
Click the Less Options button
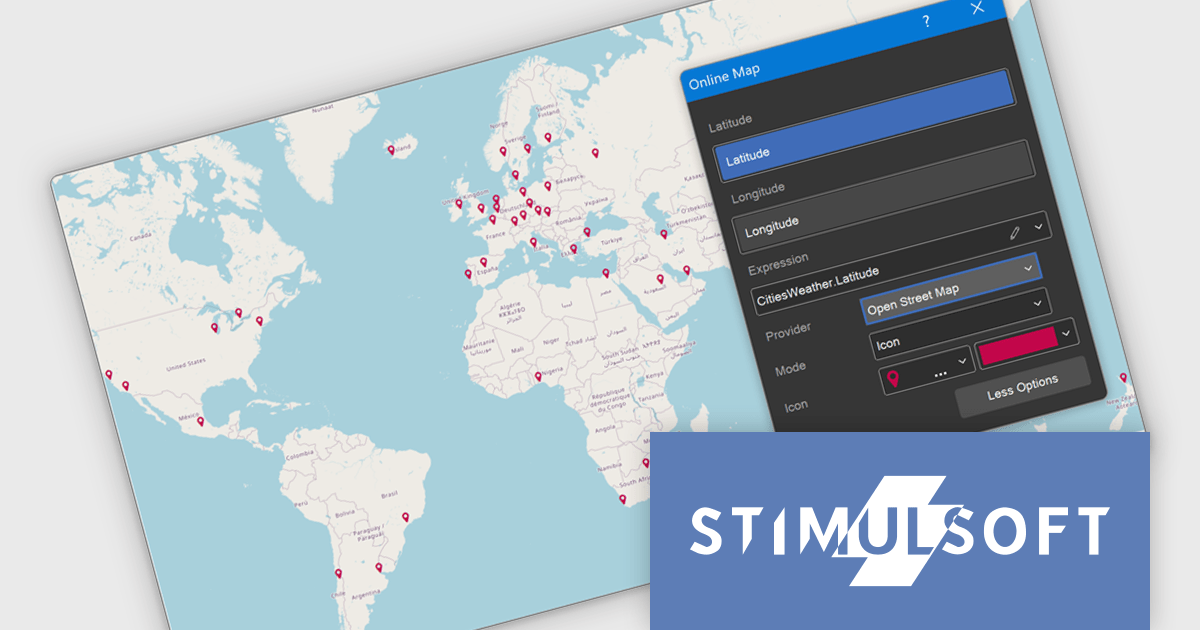click(1022, 387)
